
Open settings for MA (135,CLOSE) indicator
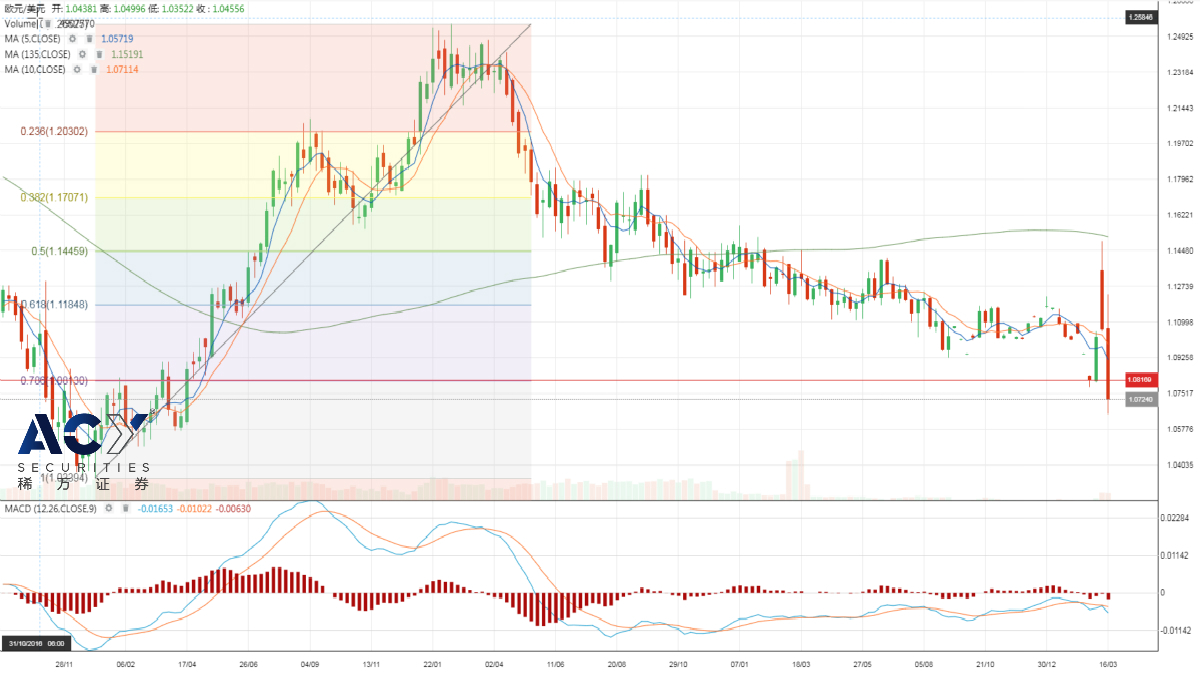[80, 54]
